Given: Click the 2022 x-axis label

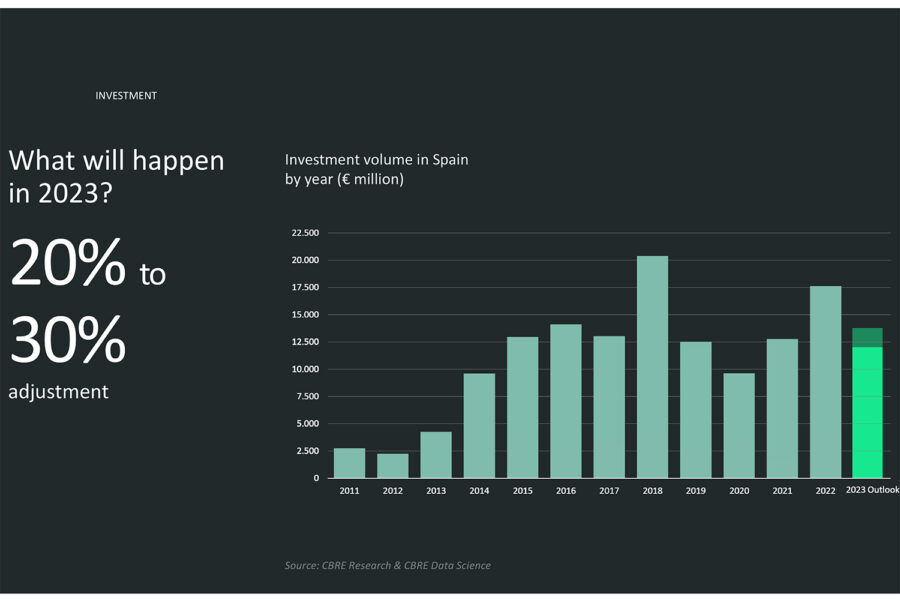Looking at the screenshot, I should pos(826,491).
